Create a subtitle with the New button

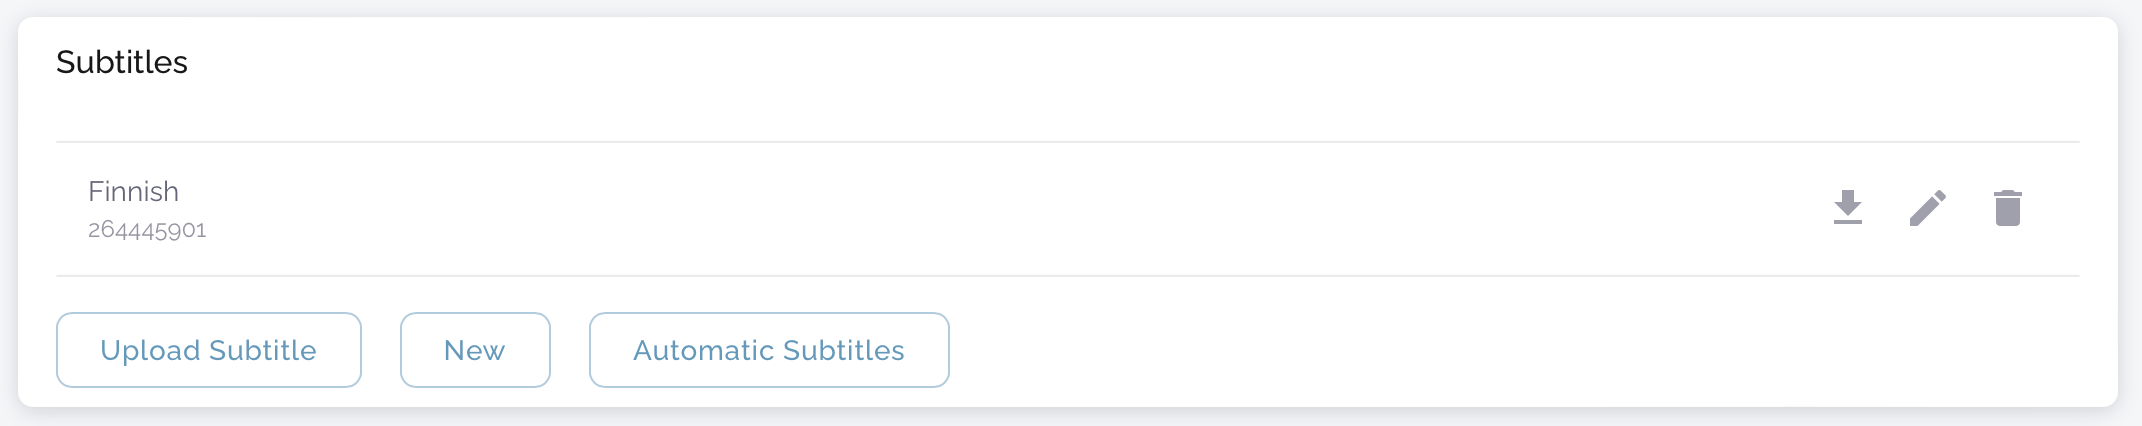point(475,350)
